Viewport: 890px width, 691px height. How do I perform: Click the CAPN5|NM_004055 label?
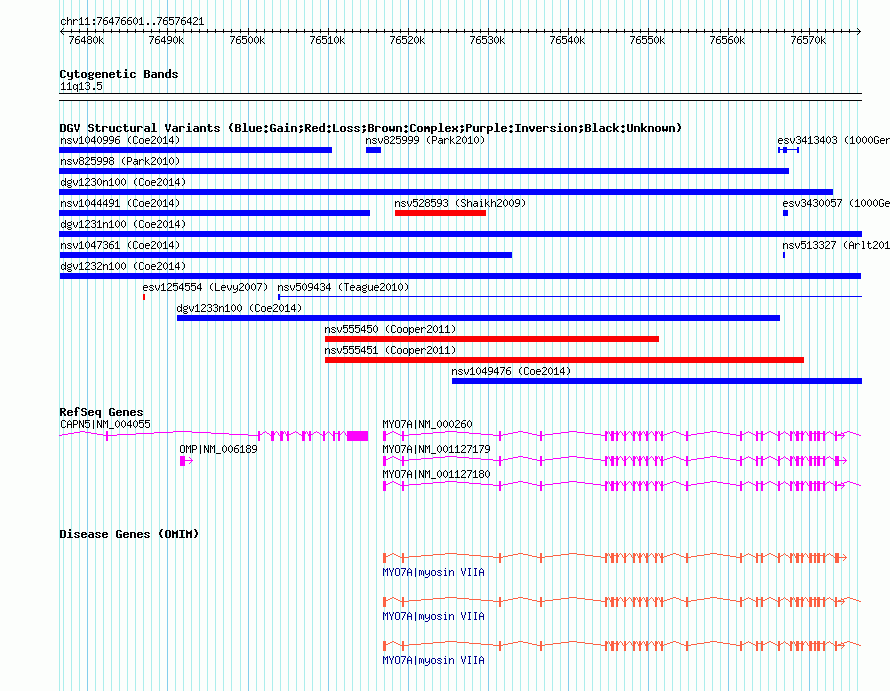(x=105, y=425)
